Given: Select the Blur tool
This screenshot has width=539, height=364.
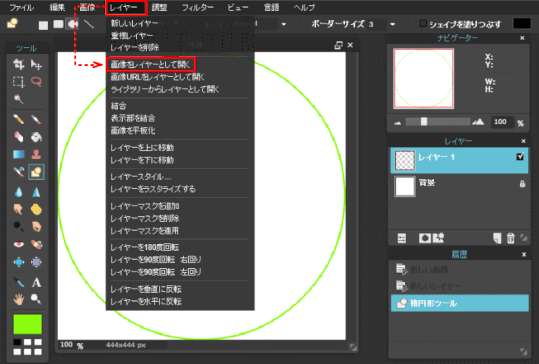Looking at the screenshot, I should [19, 192].
